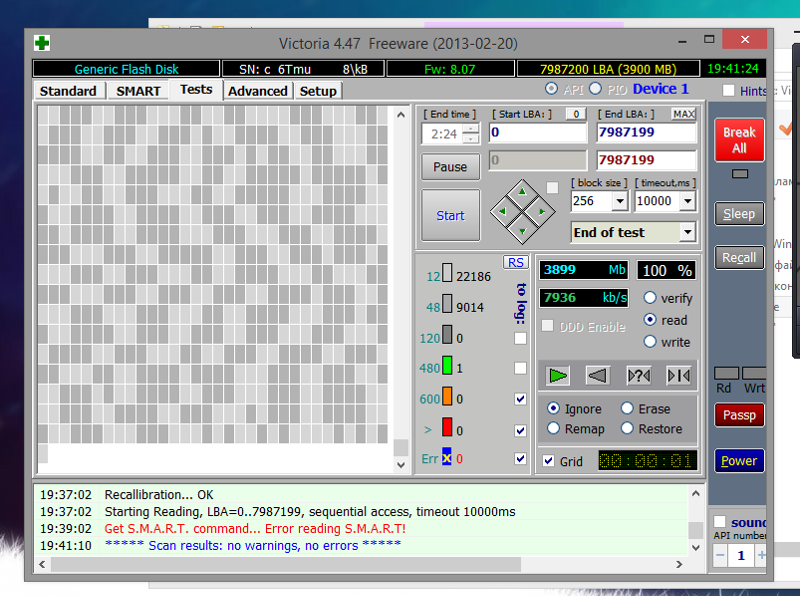The width and height of the screenshot is (800, 596).
Task: Click the right arrow on navigation diamond
Action: coord(541,211)
